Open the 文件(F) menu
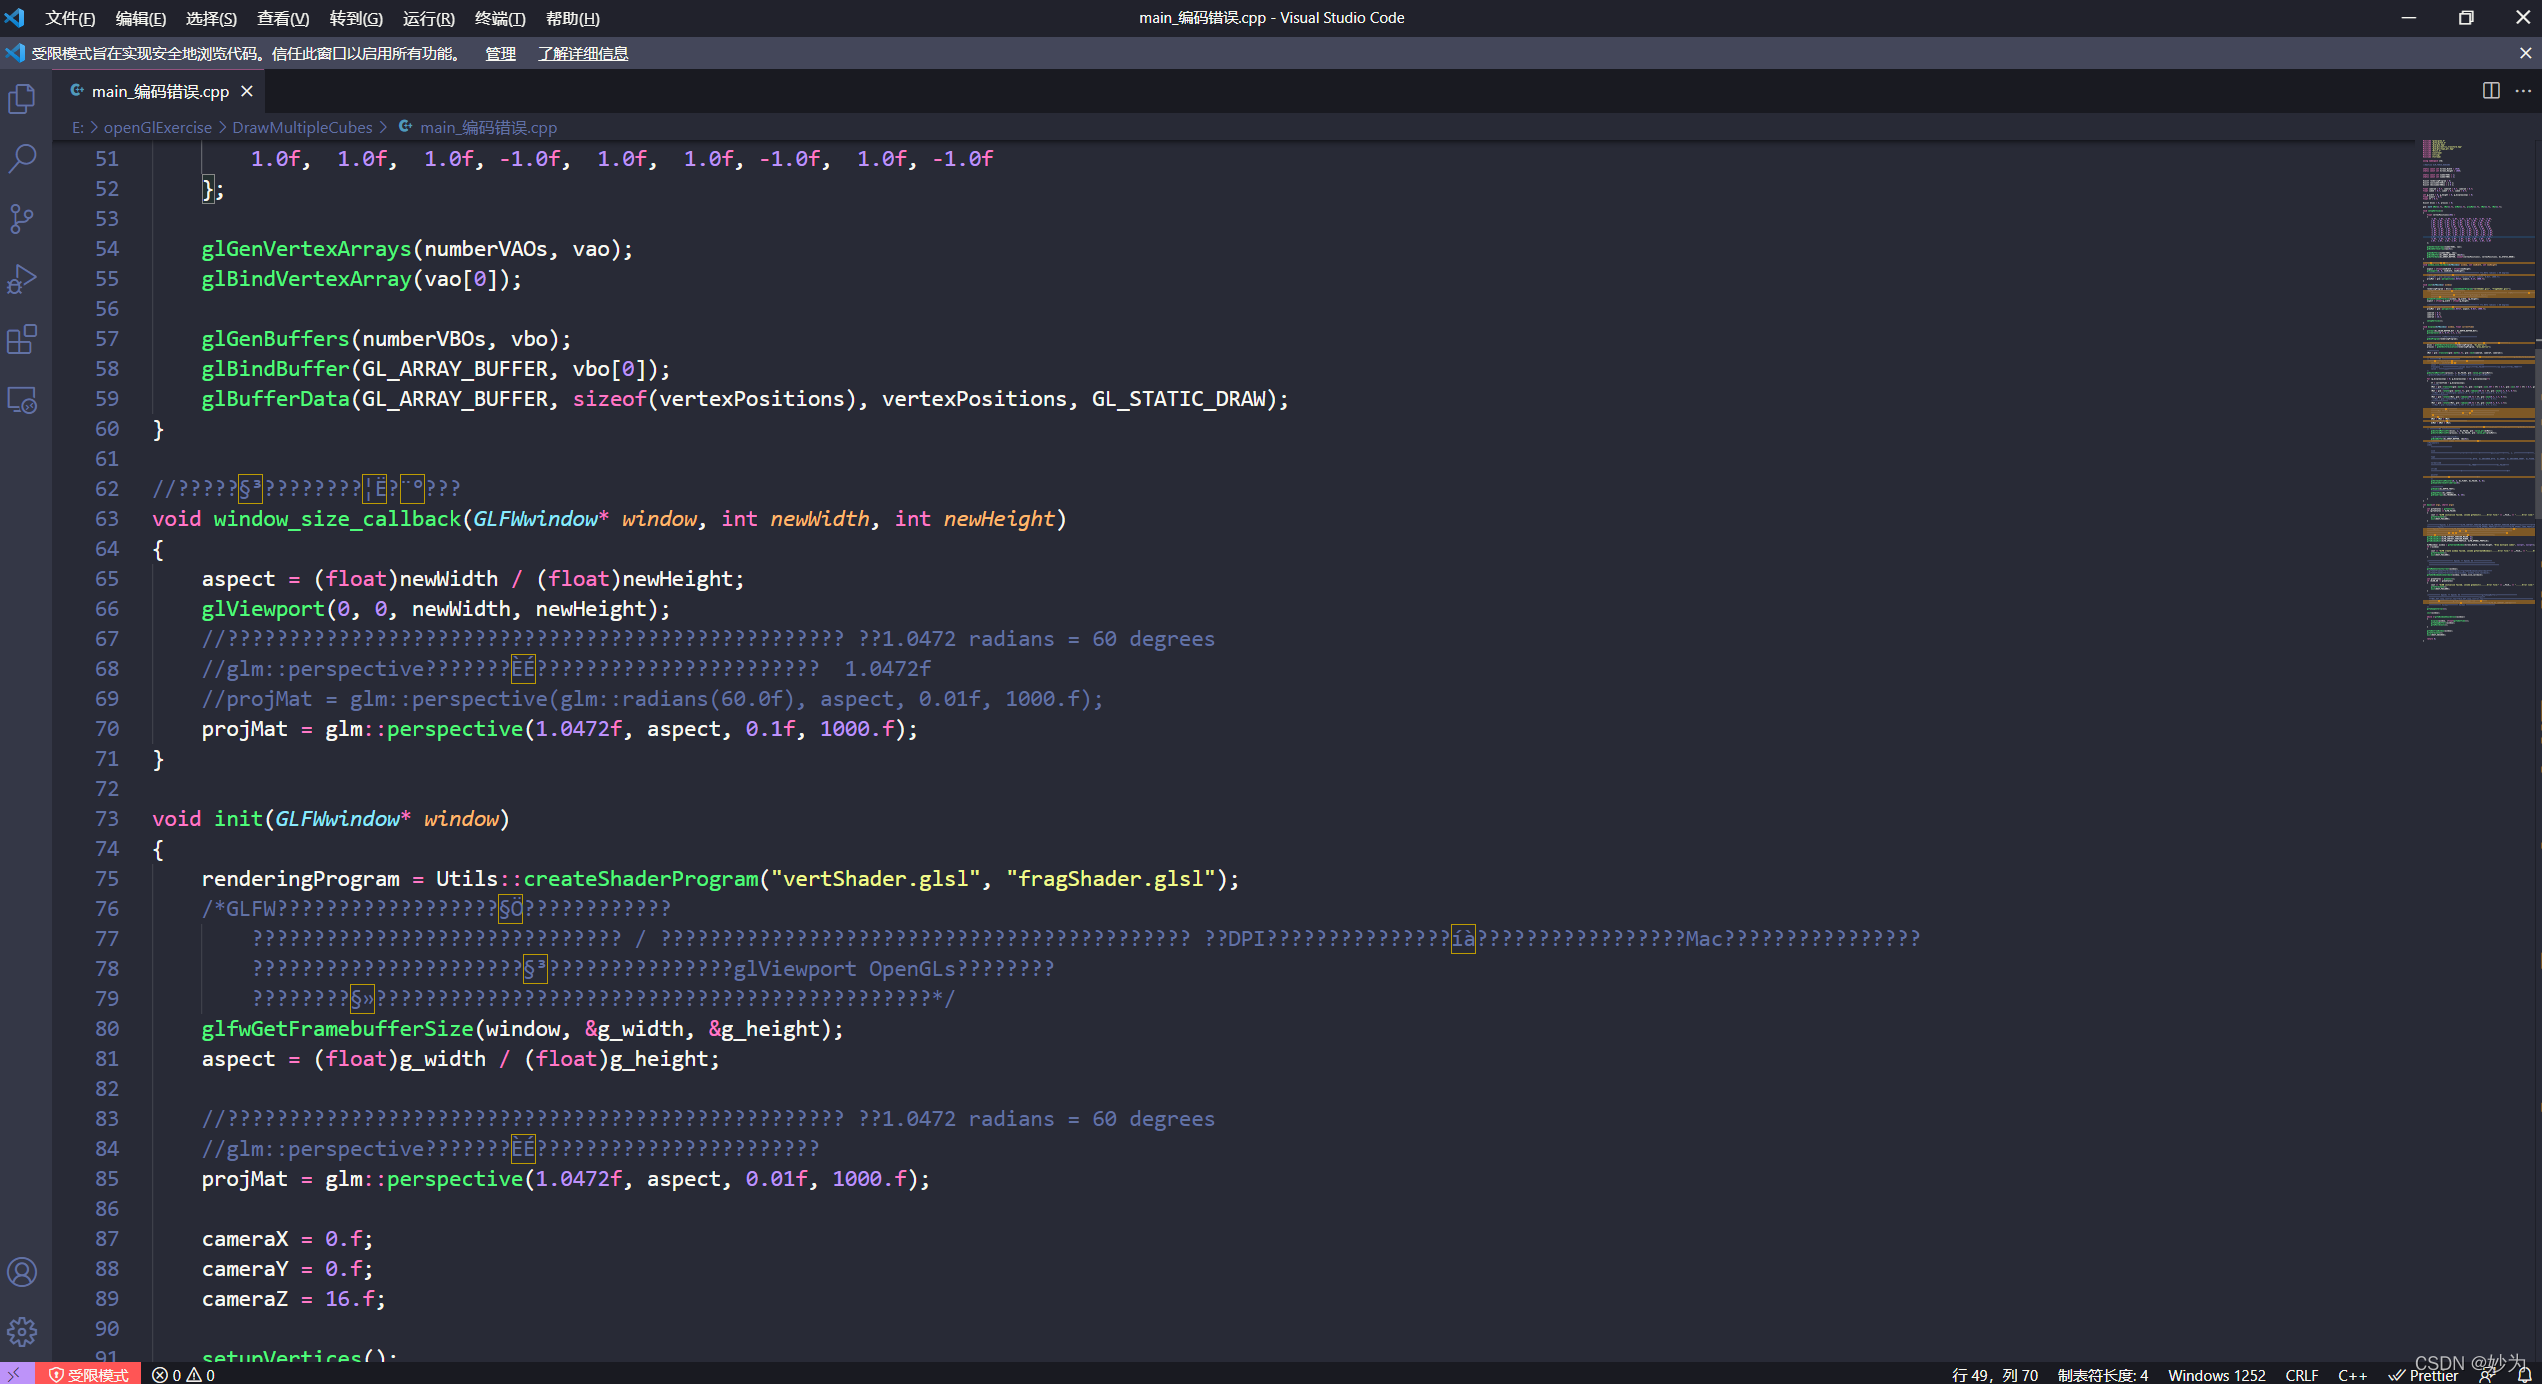Viewport: 2542px width, 1384px height. click(x=70, y=18)
